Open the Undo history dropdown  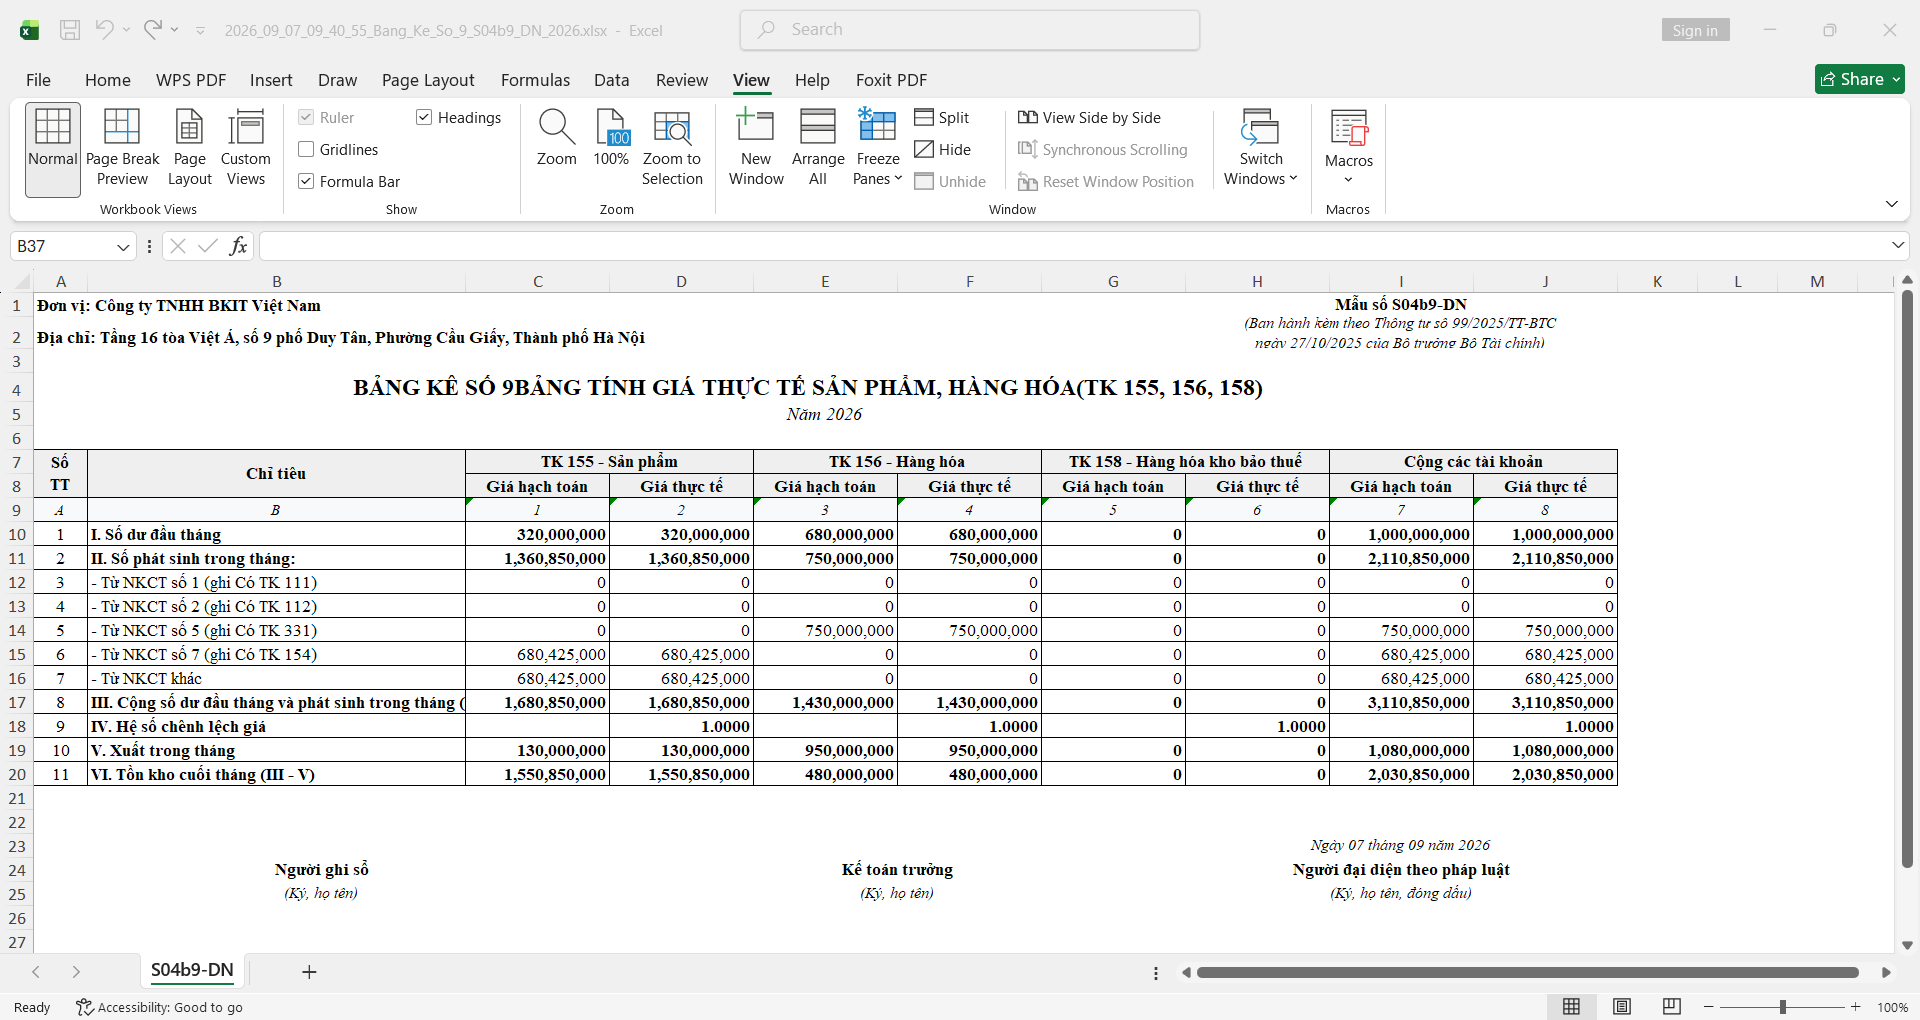pyautogui.click(x=126, y=30)
